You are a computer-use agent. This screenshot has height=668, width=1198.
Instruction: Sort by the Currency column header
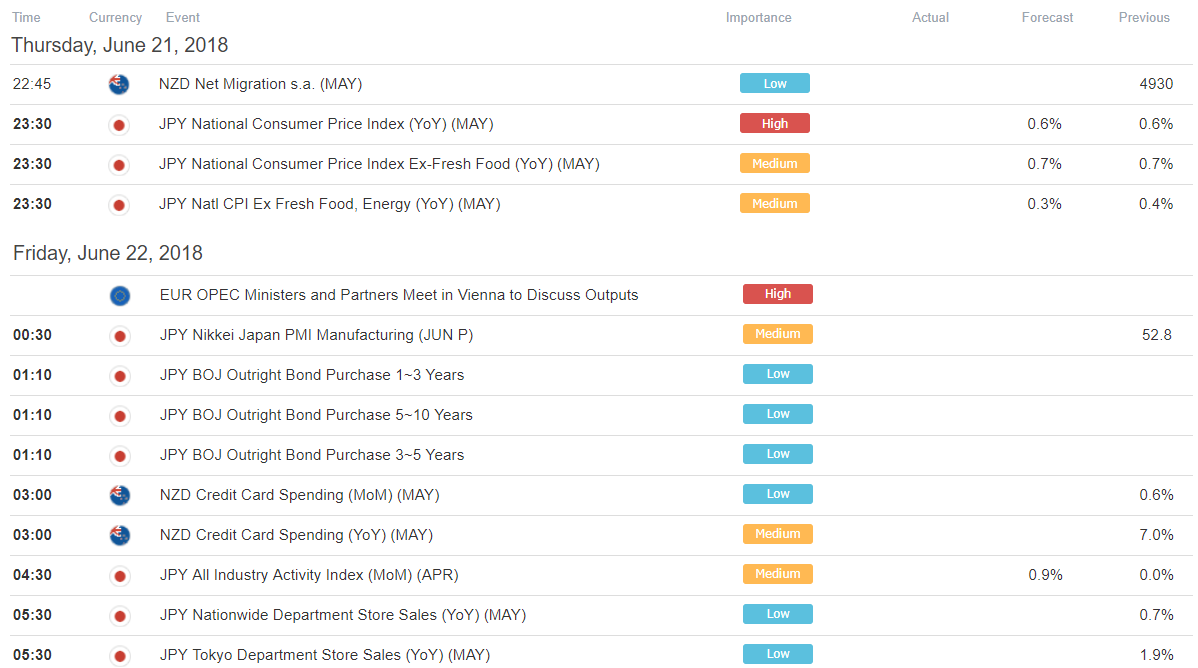click(x=115, y=18)
